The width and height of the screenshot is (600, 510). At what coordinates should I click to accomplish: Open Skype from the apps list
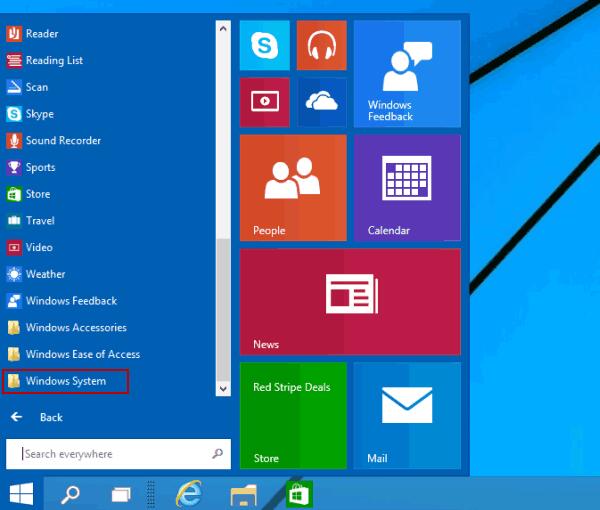[x=30, y=114]
